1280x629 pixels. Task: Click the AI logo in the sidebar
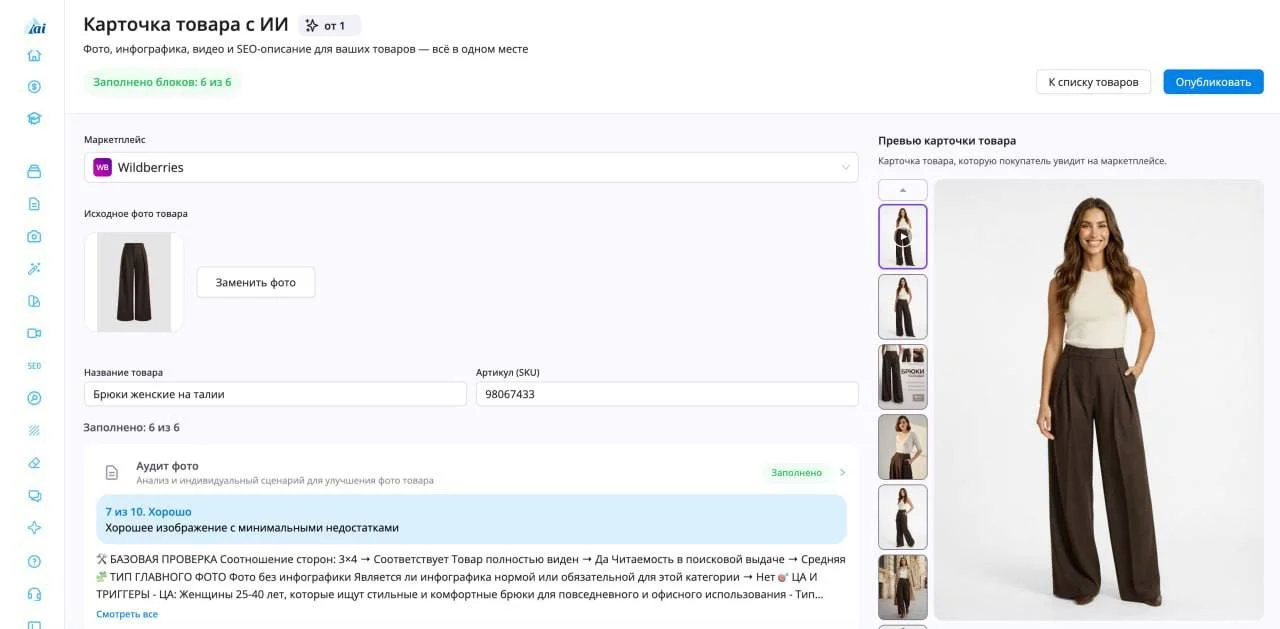tap(34, 26)
